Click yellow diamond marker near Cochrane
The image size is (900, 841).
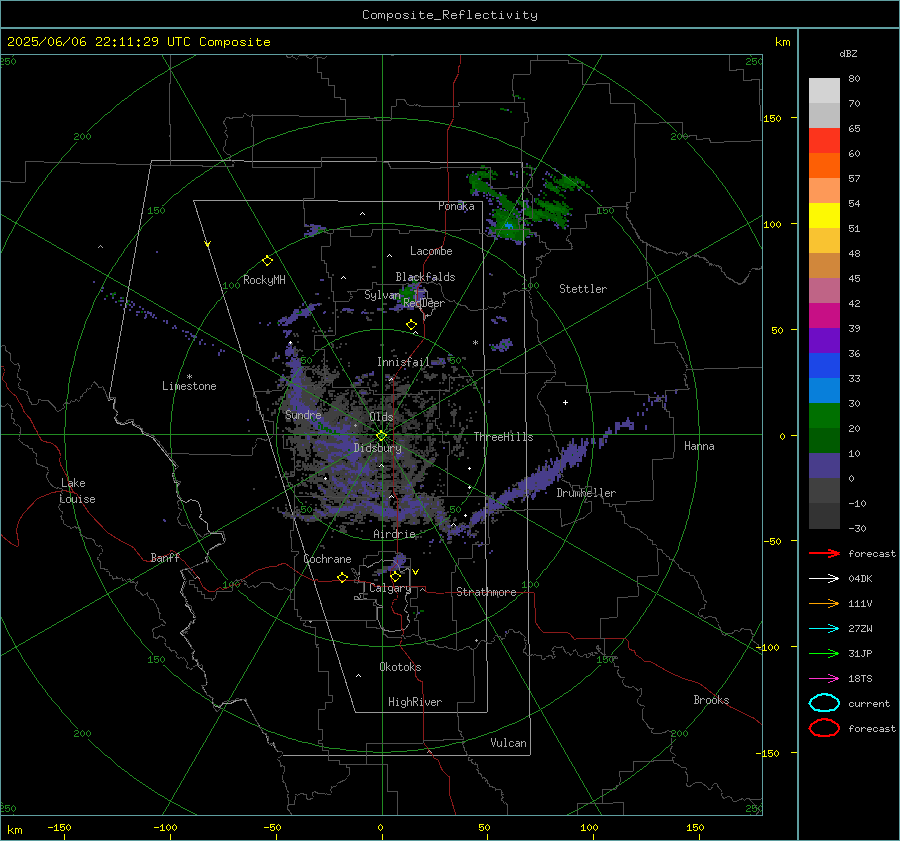[x=342, y=578]
